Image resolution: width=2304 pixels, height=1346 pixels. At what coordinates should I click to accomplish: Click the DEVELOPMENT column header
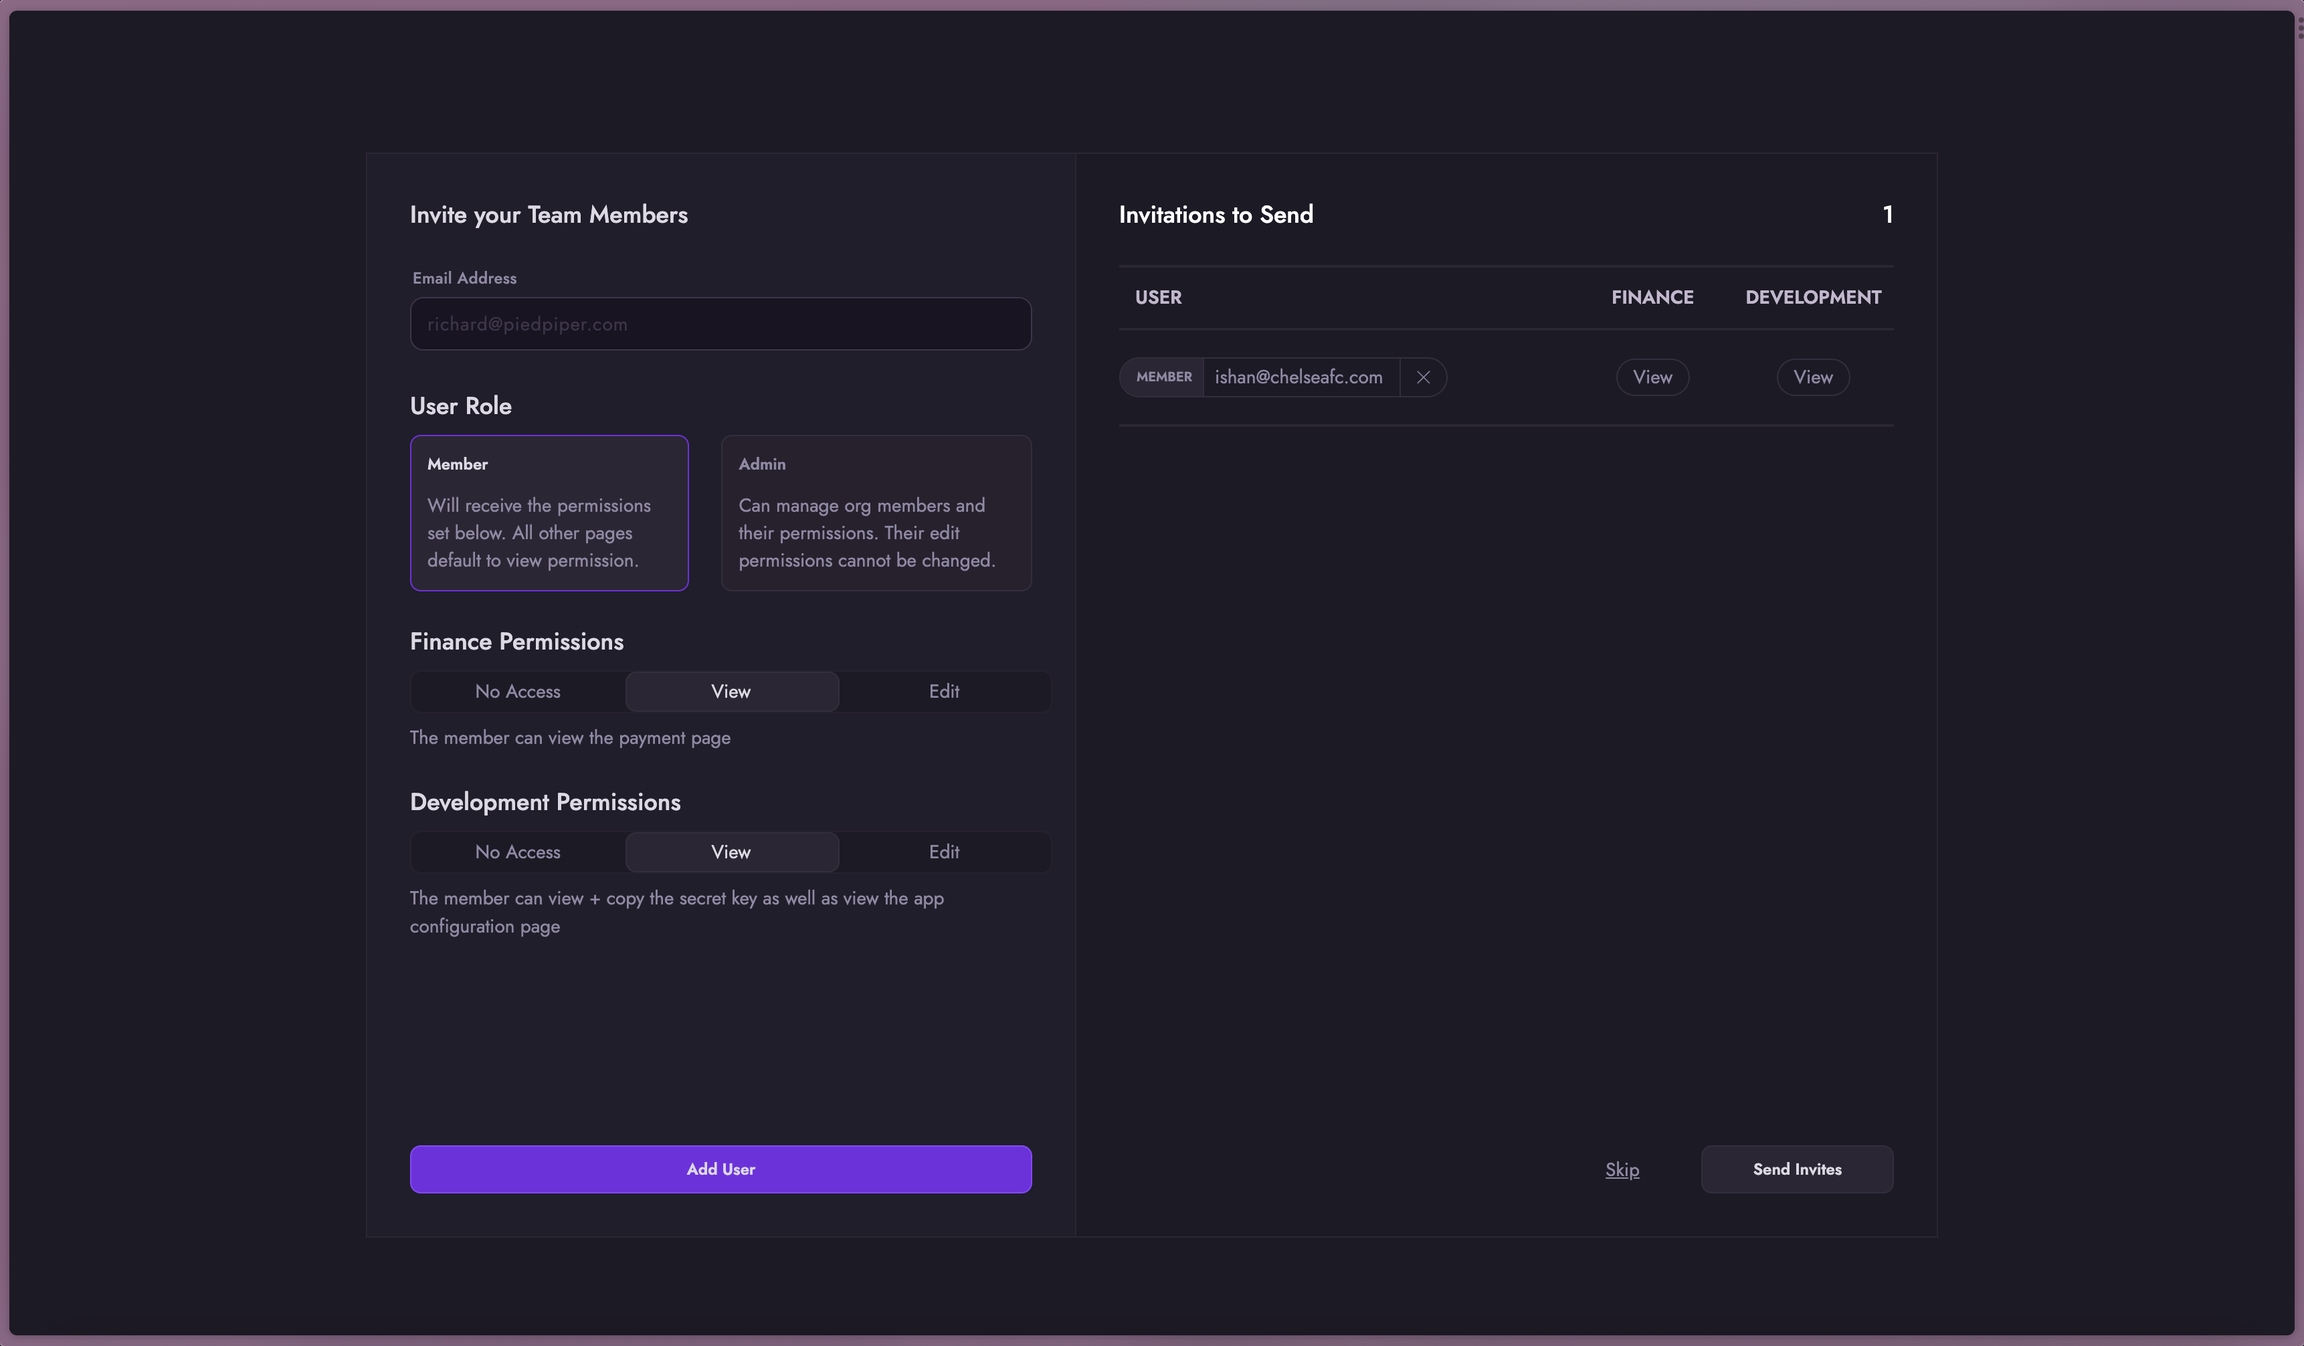point(1813,298)
